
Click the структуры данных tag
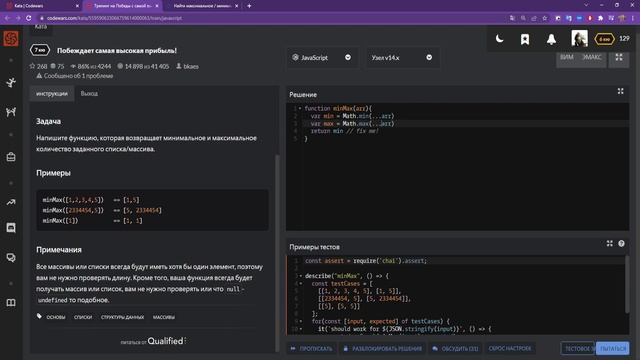122,317
